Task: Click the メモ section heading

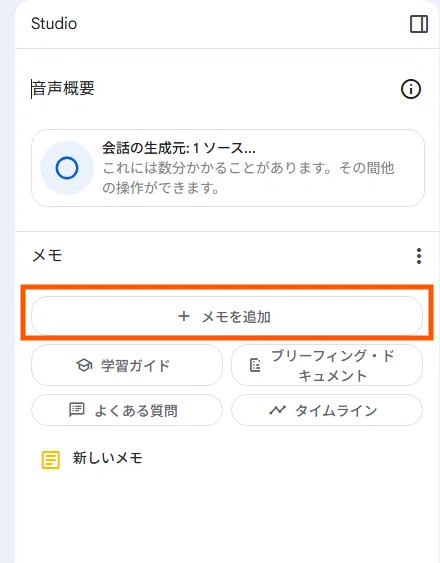Action: coord(47,256)
